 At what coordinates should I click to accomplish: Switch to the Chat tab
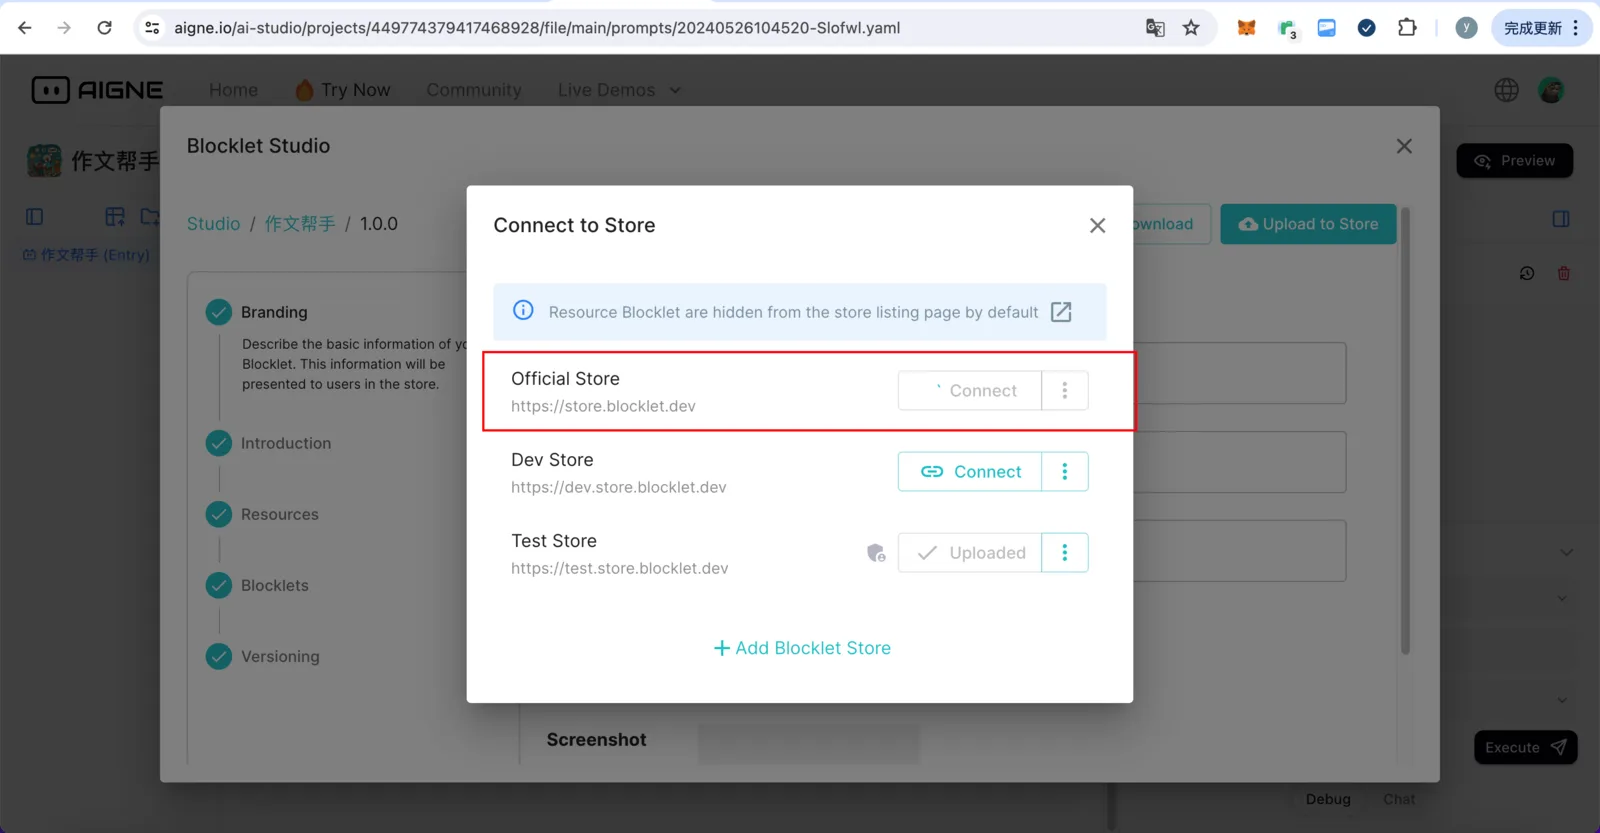point(1399,799)
